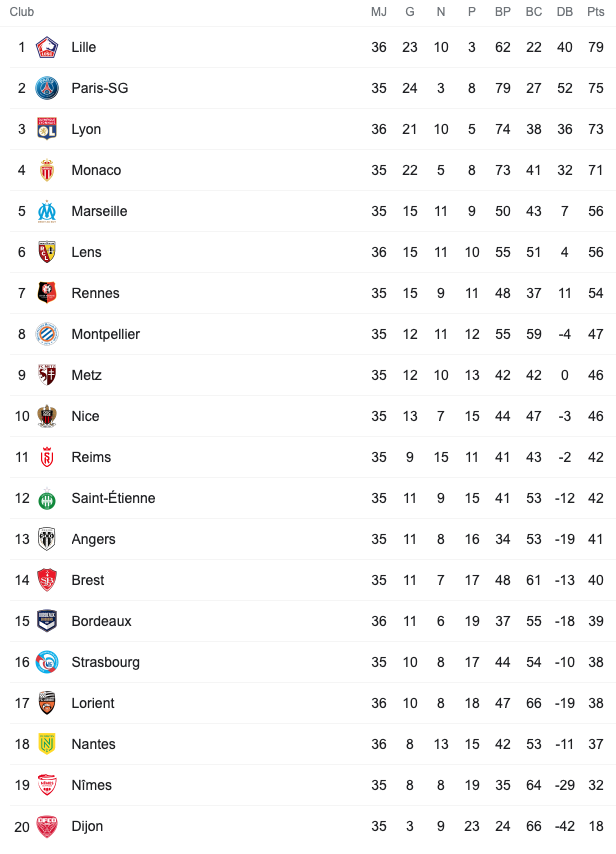Click the MJ column header
This screenshot has height=854, width=616.
pos(379,12)
